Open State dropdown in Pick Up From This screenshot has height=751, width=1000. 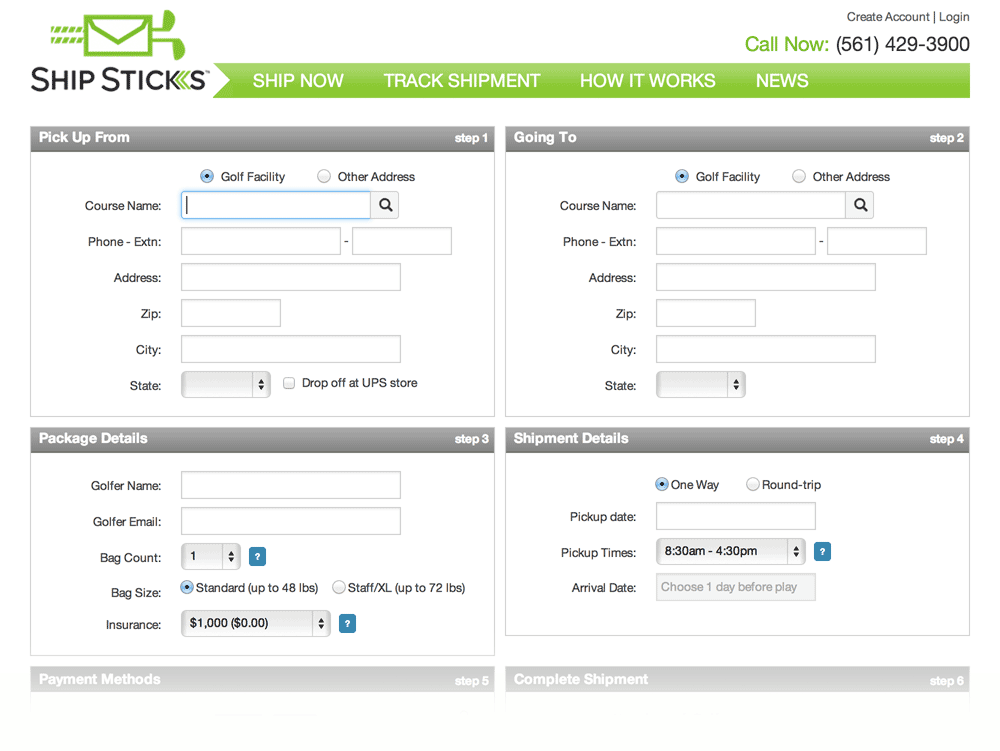tap(226, 384)
